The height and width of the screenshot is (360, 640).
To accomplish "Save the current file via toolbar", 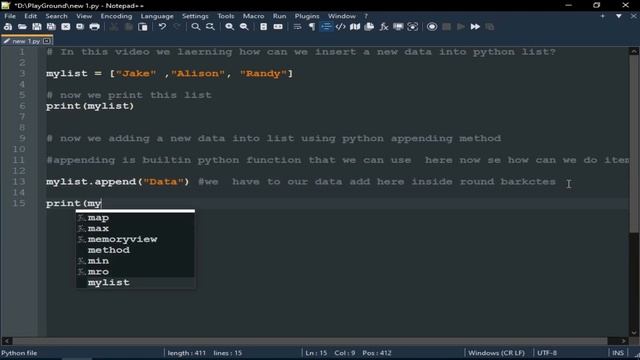I will 37,27.
